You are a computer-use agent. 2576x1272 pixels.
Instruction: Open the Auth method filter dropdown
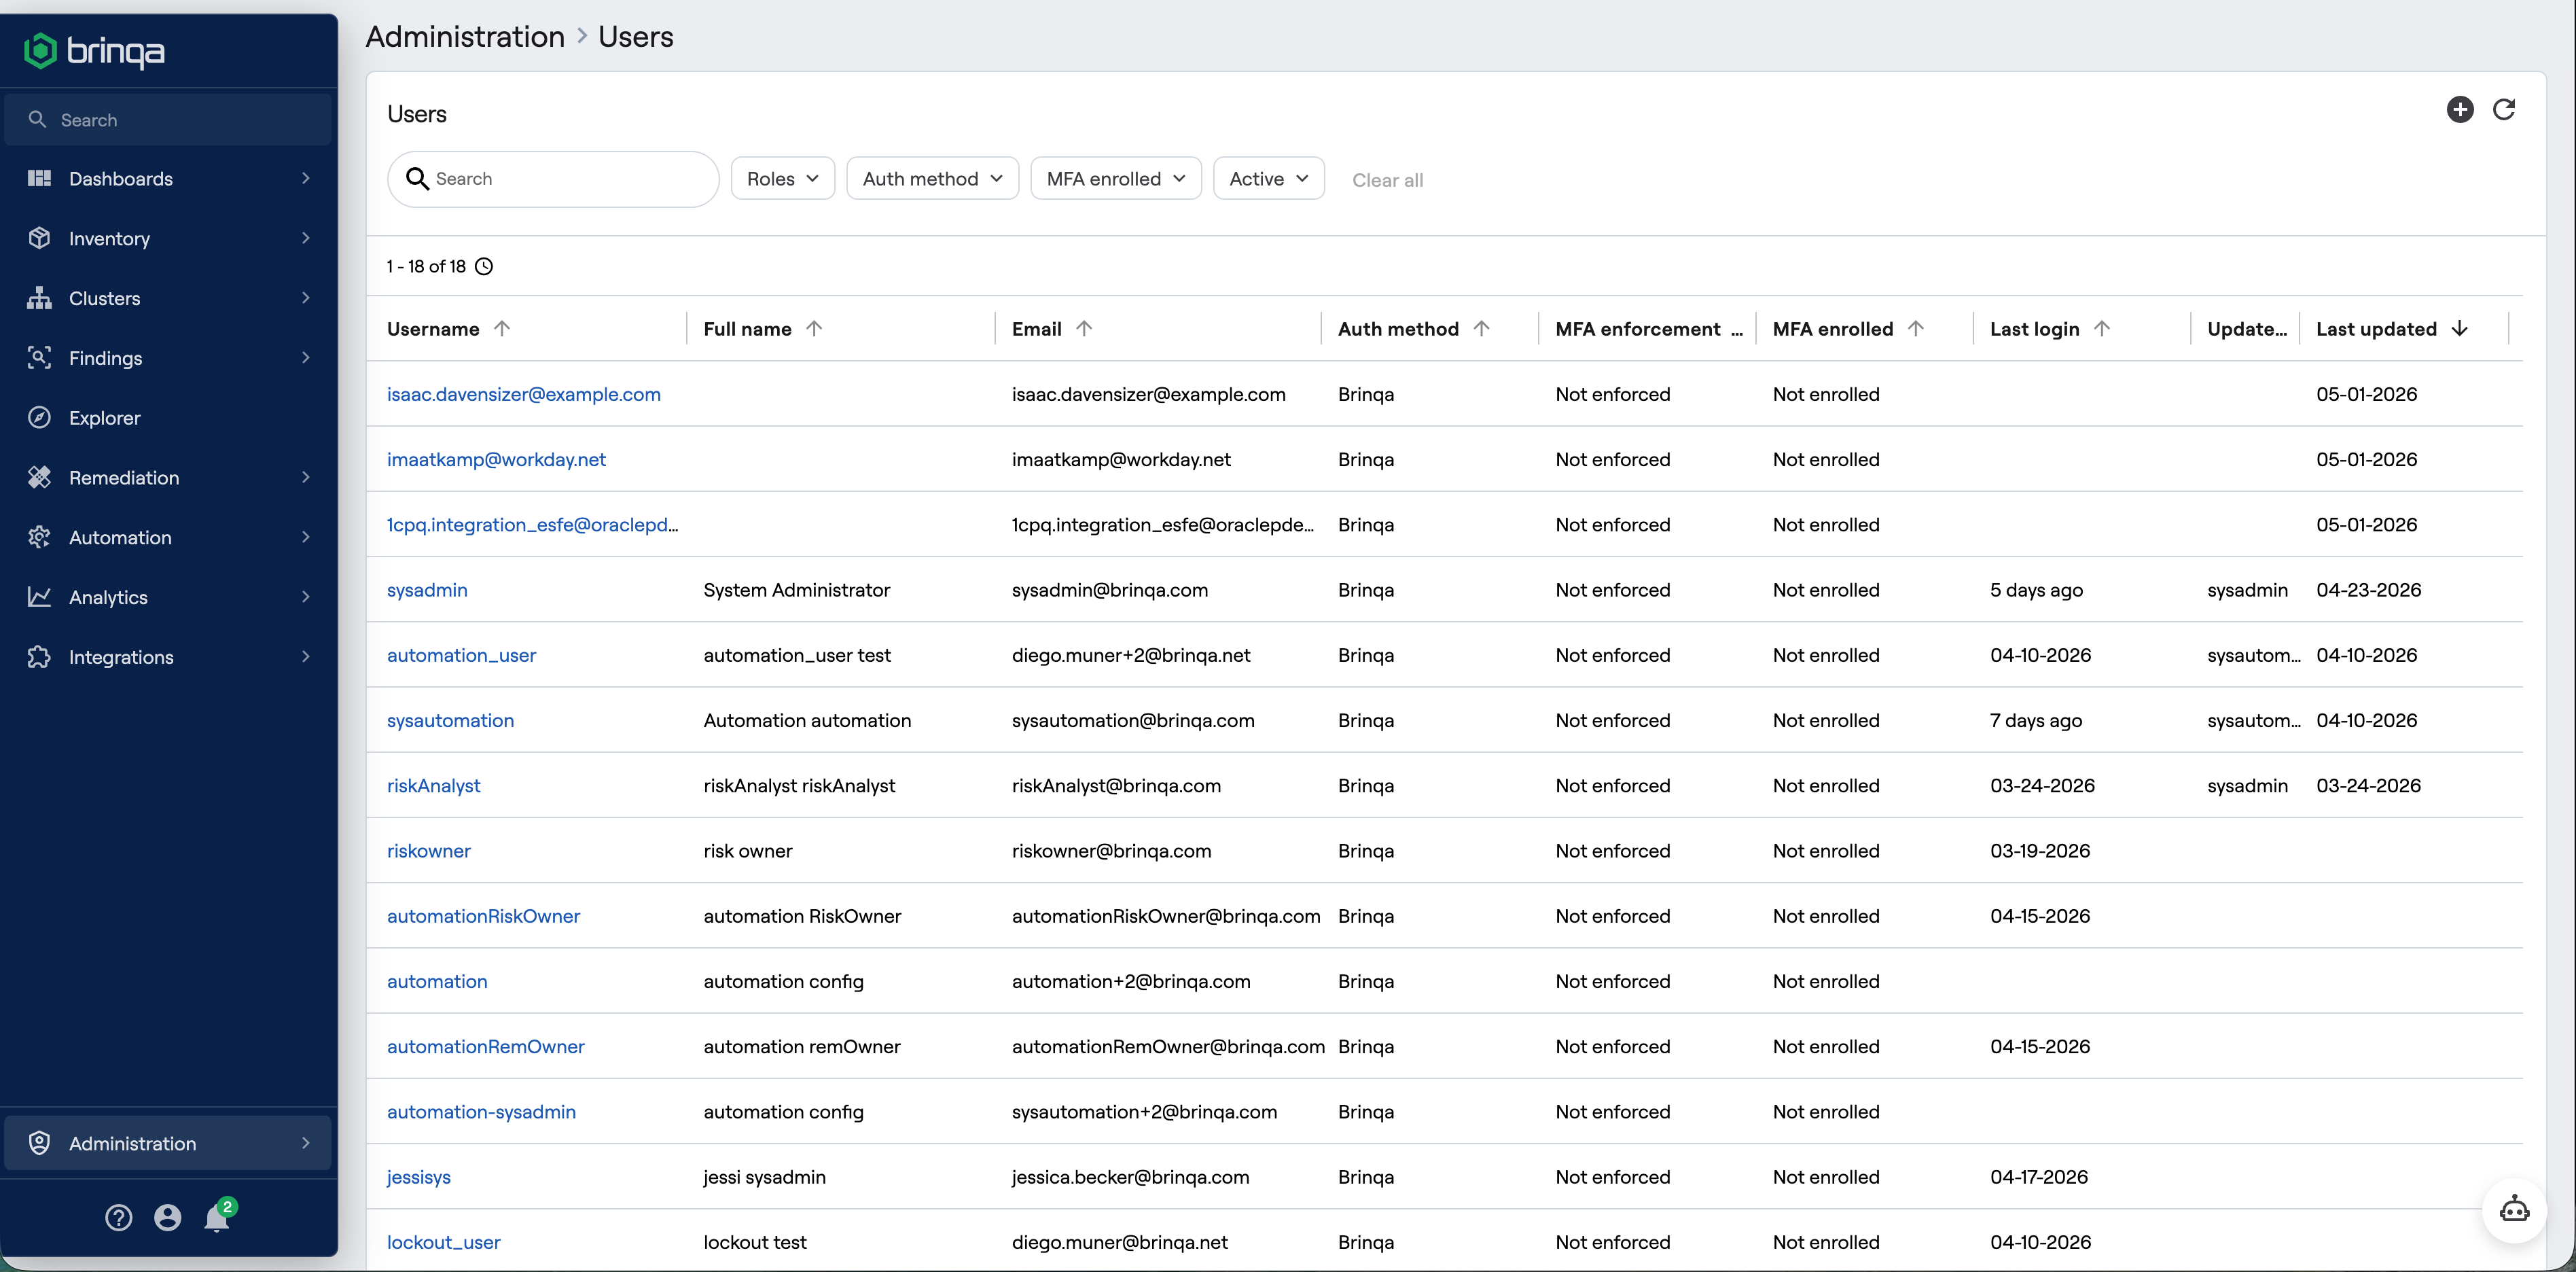click(932, 178)
